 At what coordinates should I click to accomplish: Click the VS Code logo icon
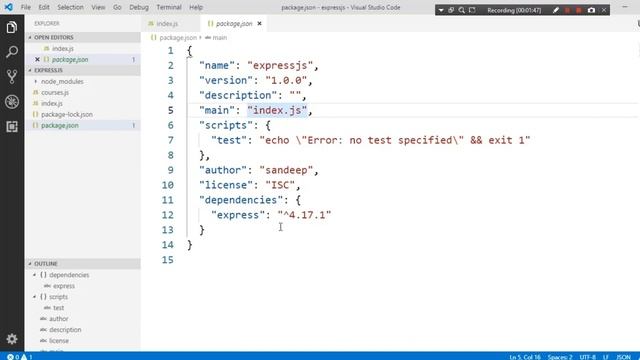8,7
